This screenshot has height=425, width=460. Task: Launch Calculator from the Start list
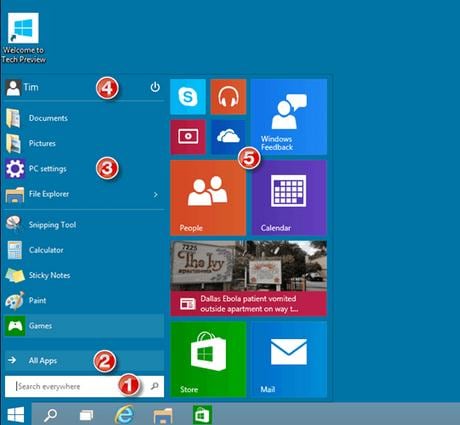[x=84, y=250]
